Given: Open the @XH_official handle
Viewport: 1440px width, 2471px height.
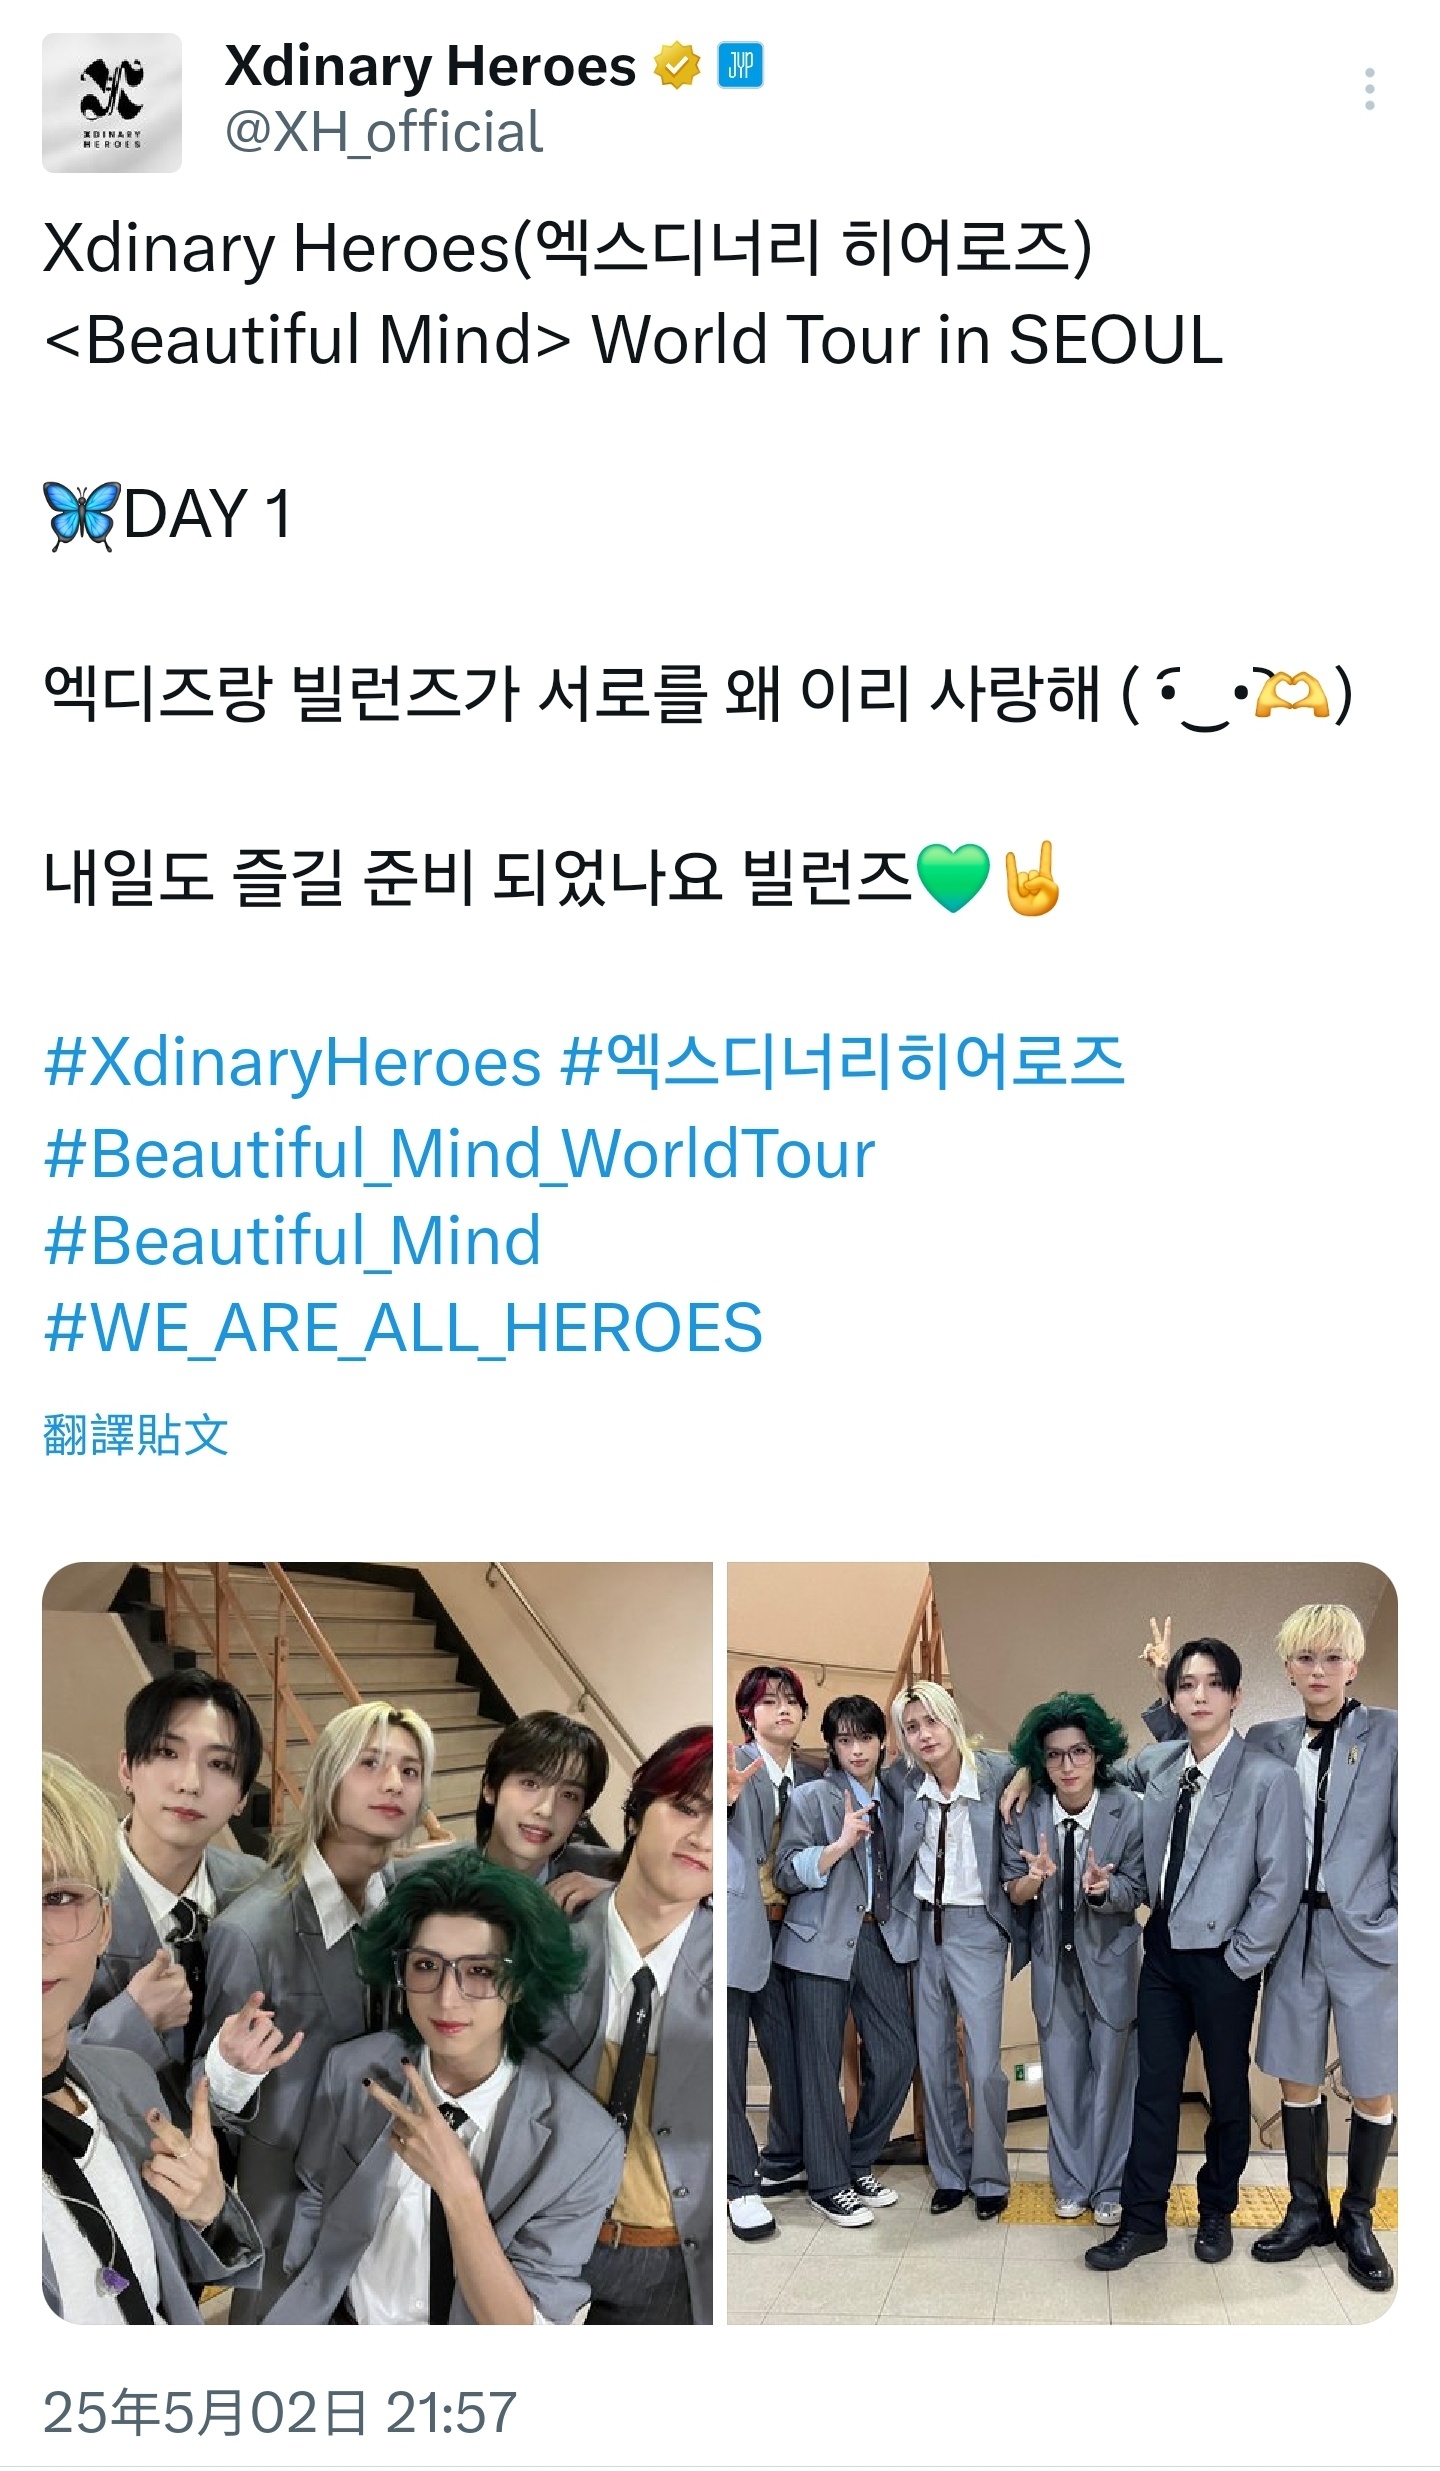Looking at the screenshot, I should (x=384, y=132).
